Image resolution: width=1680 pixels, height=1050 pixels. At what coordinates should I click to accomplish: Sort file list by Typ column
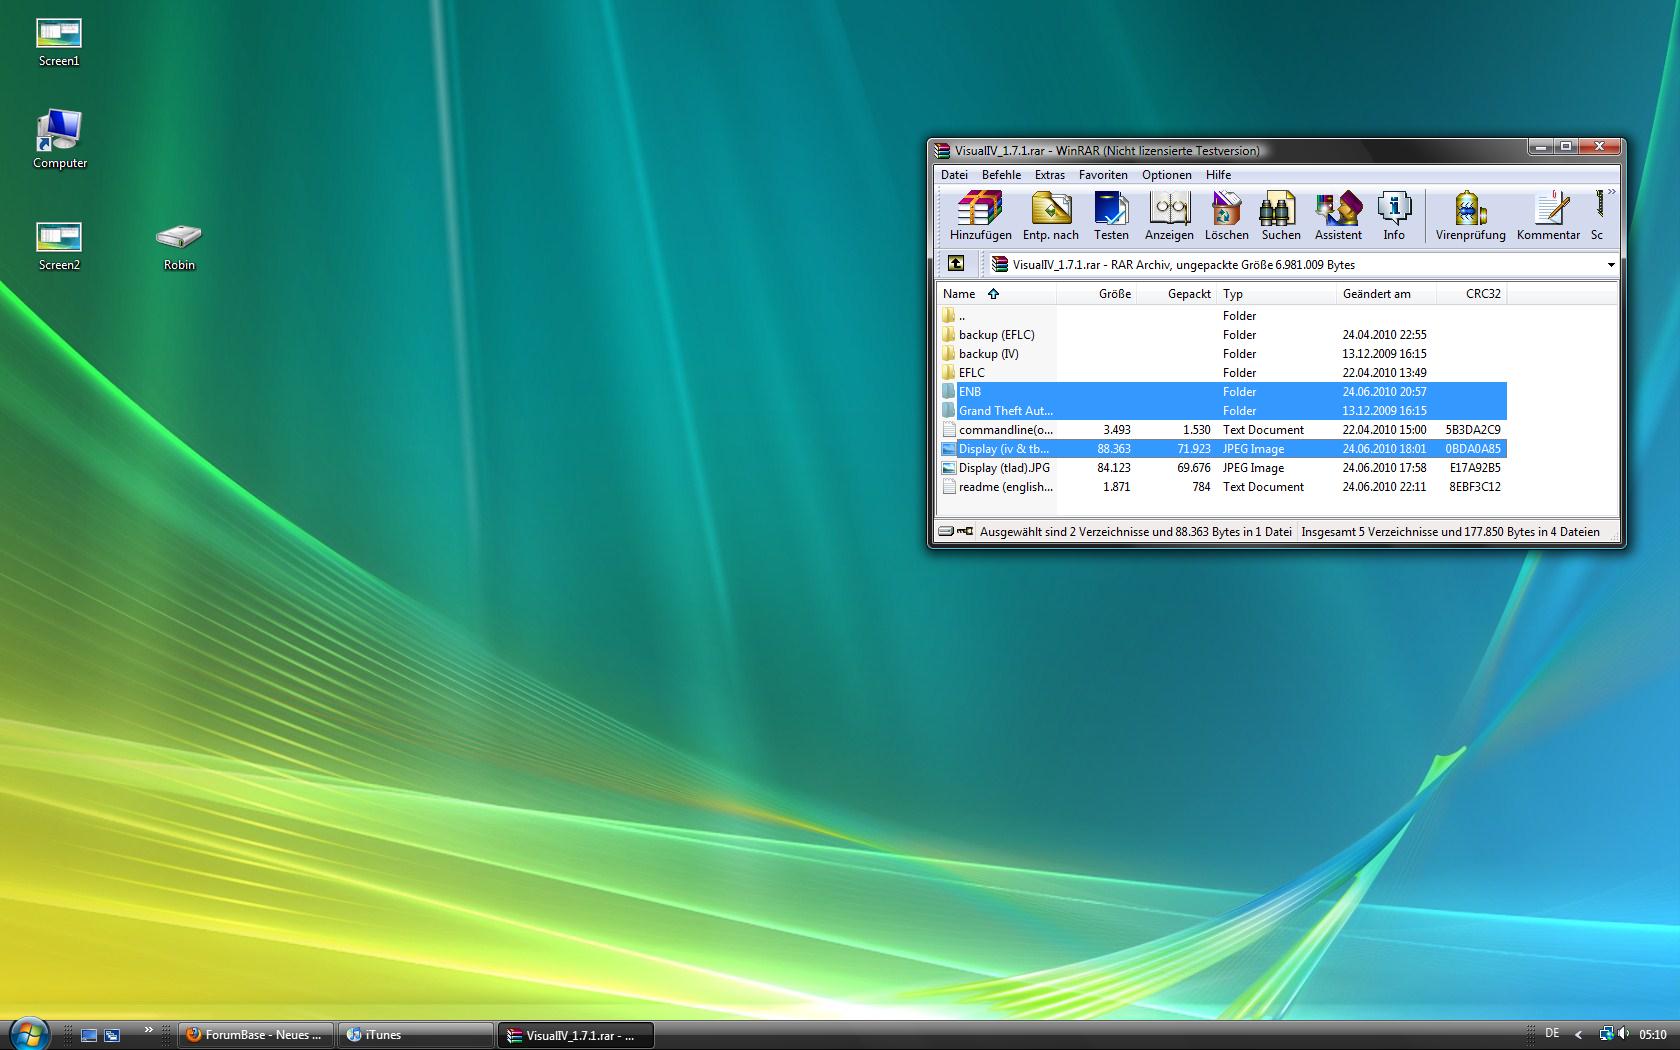pyautogui.click(x=1276, y=294)
